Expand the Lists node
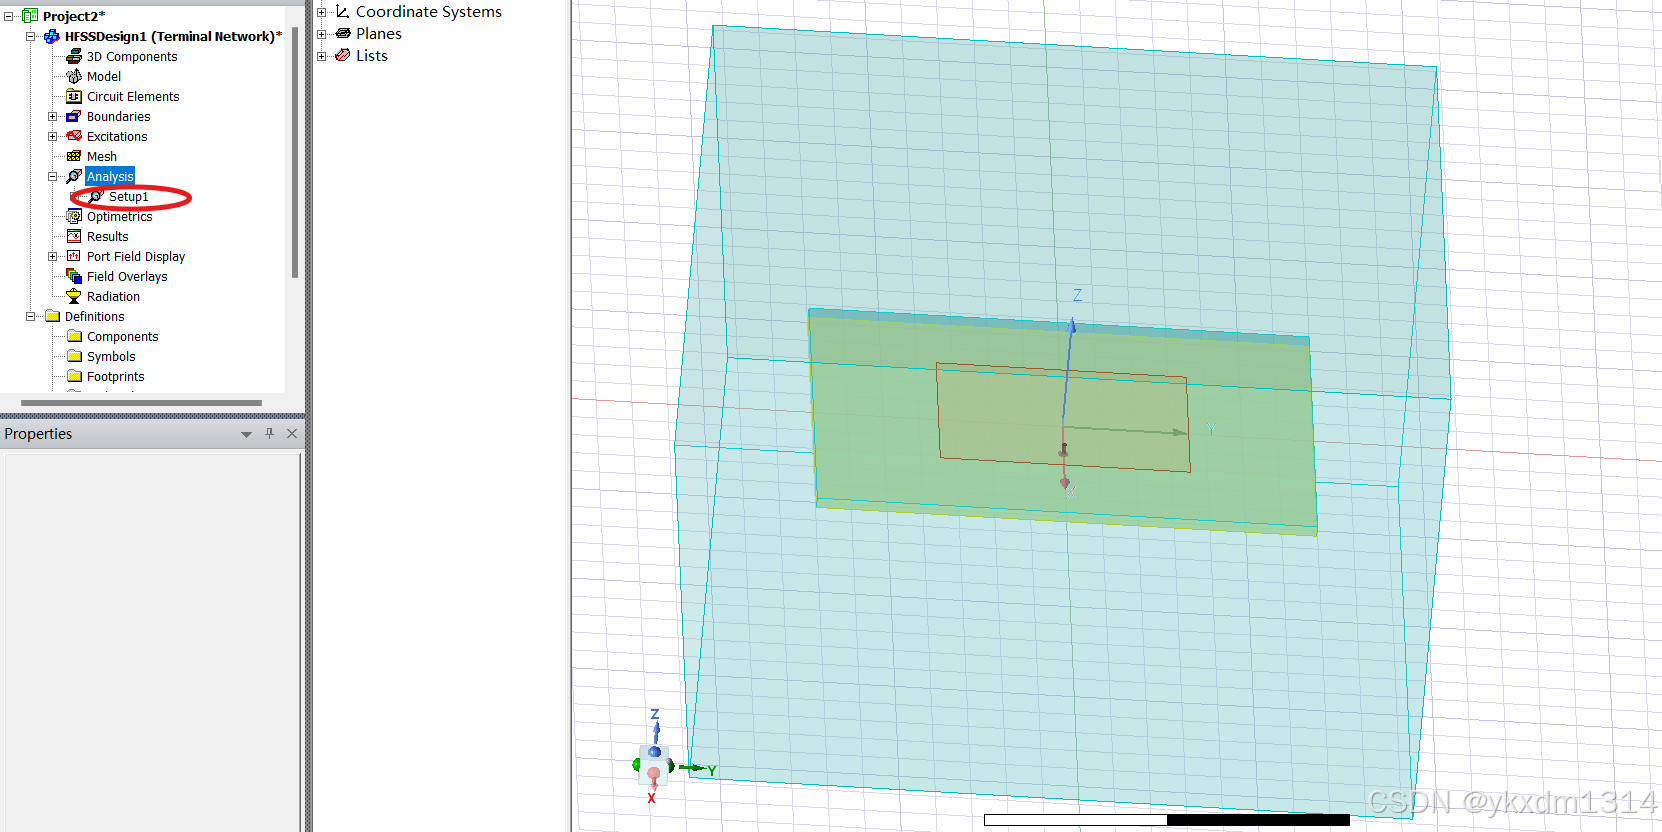Image resolution: width=1662 pixels, height=832 pixels. (322, 56)
